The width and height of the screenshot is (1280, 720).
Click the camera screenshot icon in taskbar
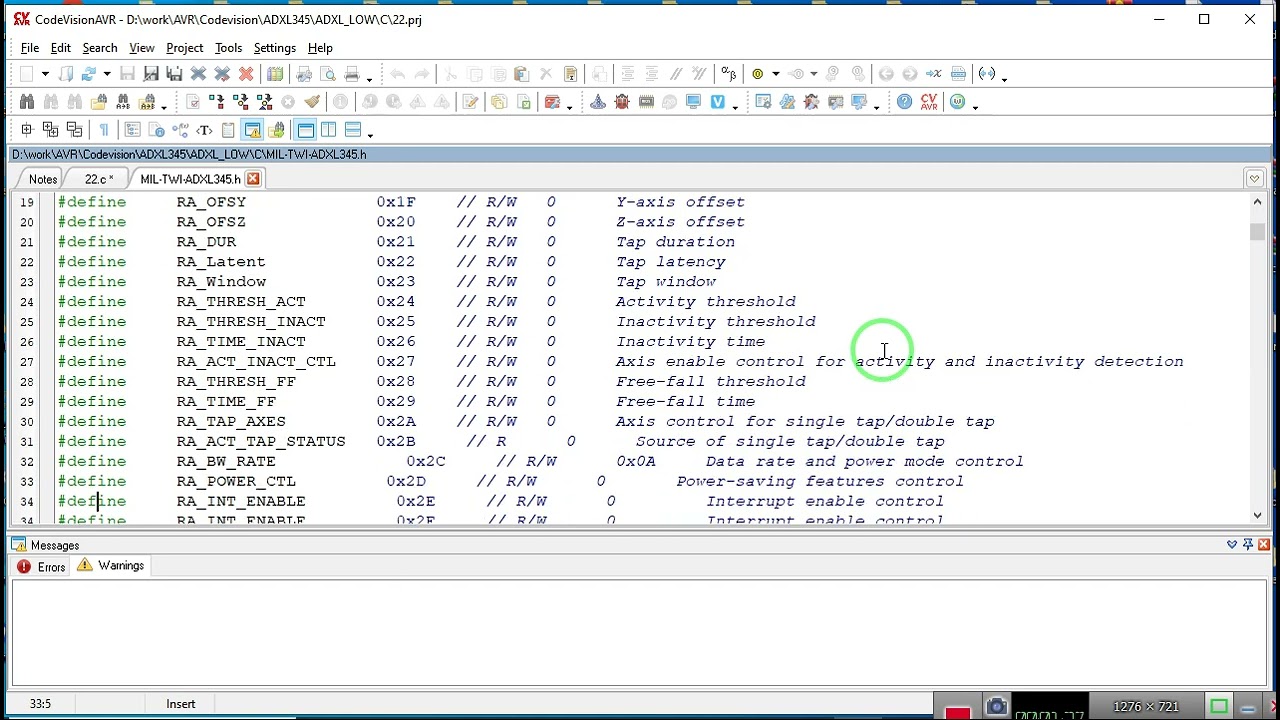(996, 707)
